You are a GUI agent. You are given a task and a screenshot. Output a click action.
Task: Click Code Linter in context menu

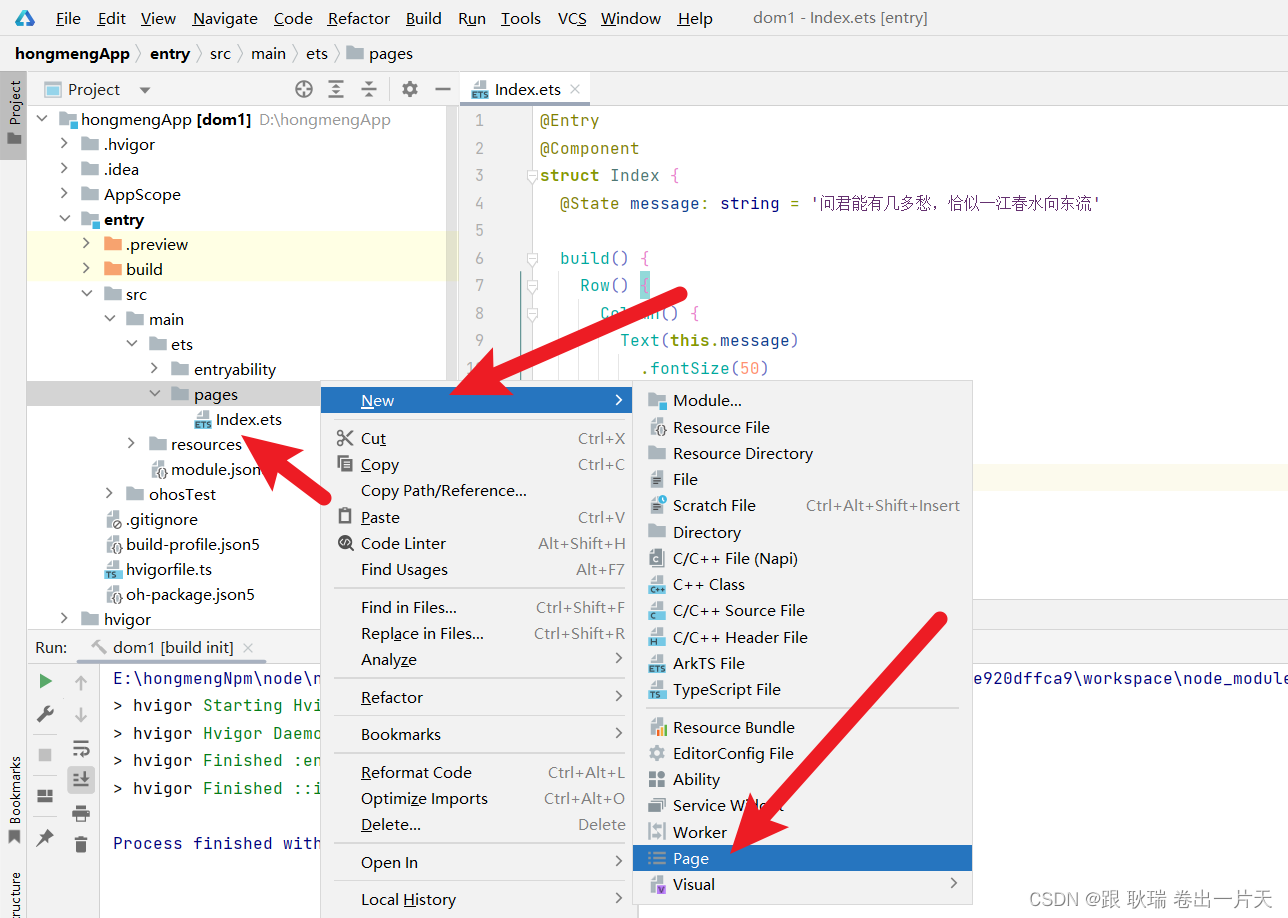pyautogui.click(x=477, y=543)
